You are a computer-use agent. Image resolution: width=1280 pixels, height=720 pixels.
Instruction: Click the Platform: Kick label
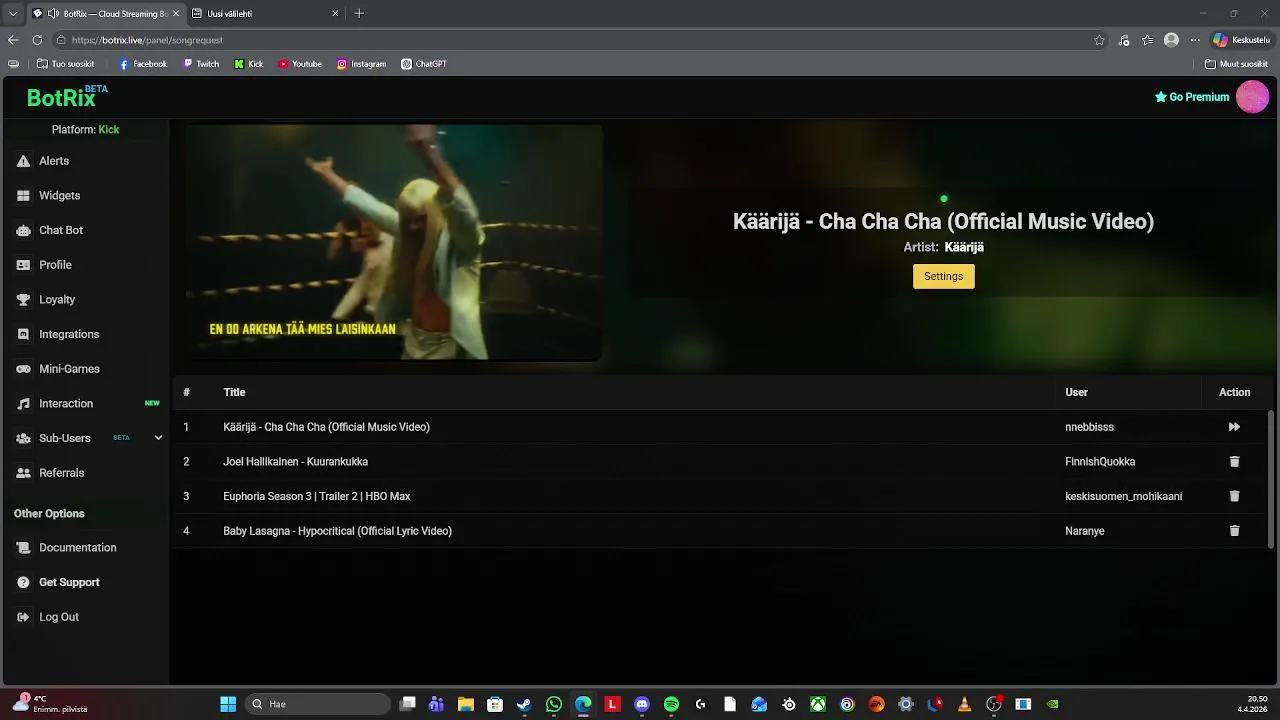(85, 130)
